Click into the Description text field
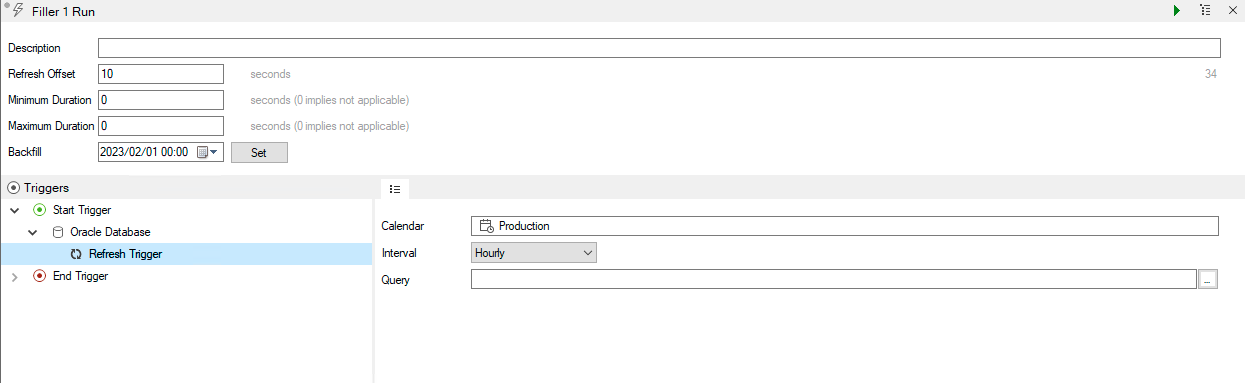 (x=659, y=48)
